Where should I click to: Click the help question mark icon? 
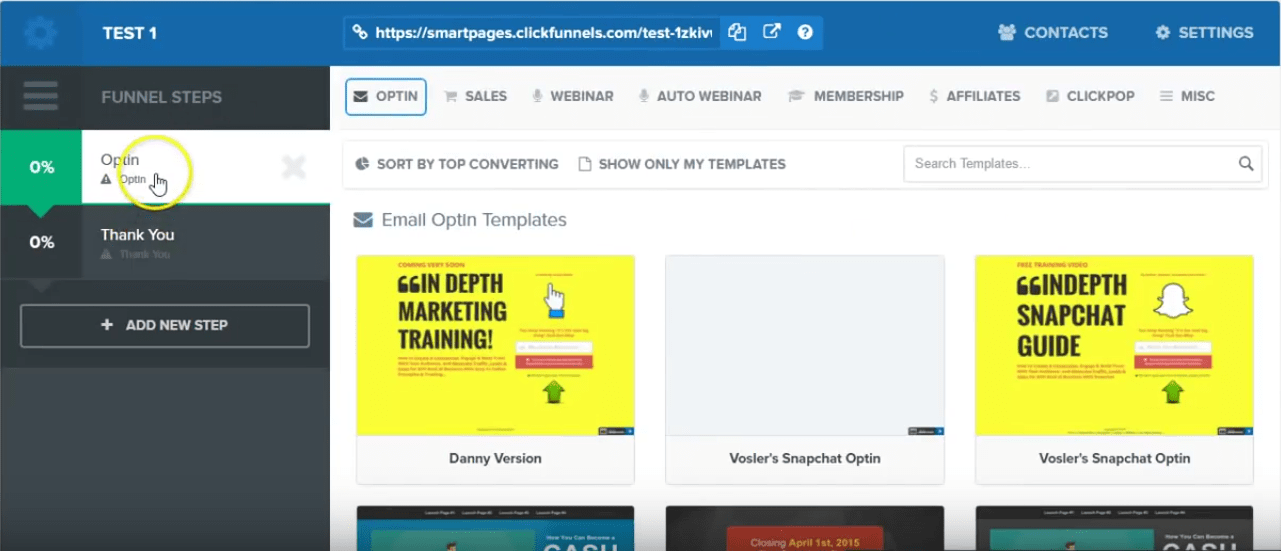coord(805,32)
